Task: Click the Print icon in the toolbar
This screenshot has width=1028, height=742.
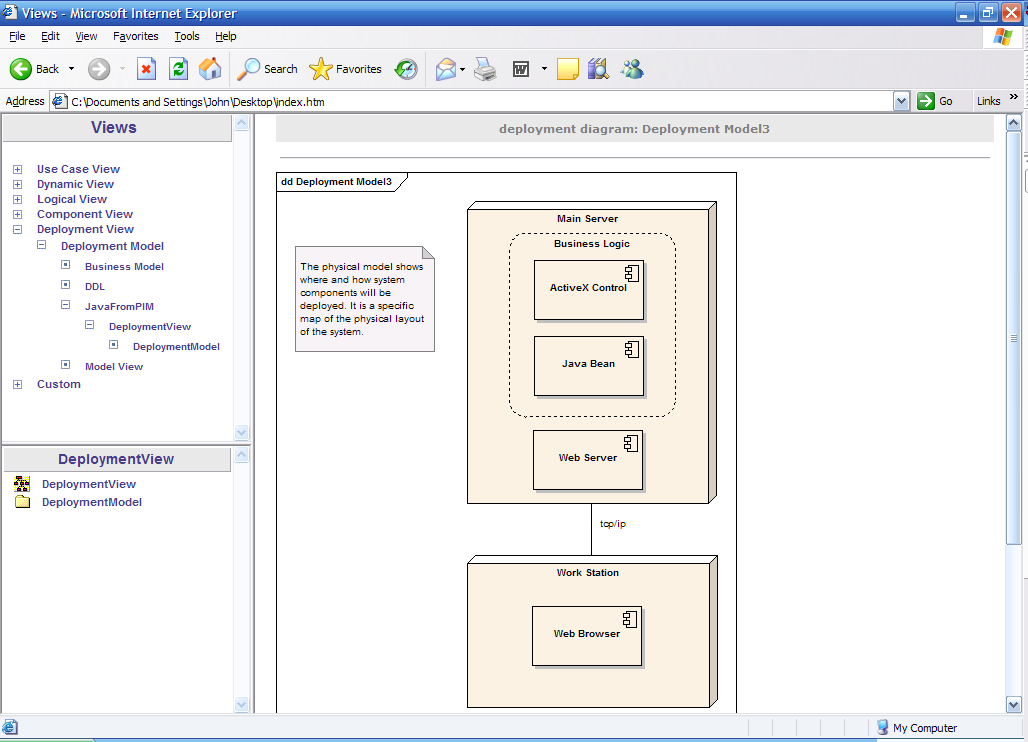Action: pos(485,69)
